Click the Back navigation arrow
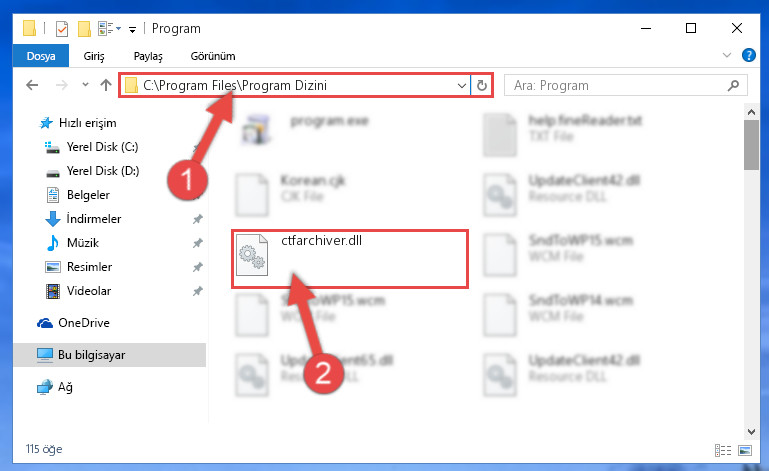This screenshot has height=471, width=769. [32, 85]
